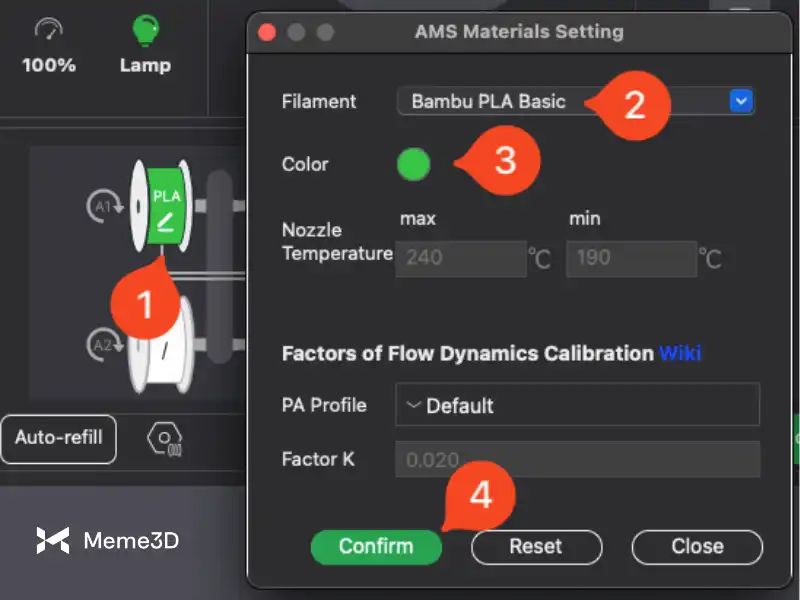Click the green Color swatch

[x=413, y=165]
